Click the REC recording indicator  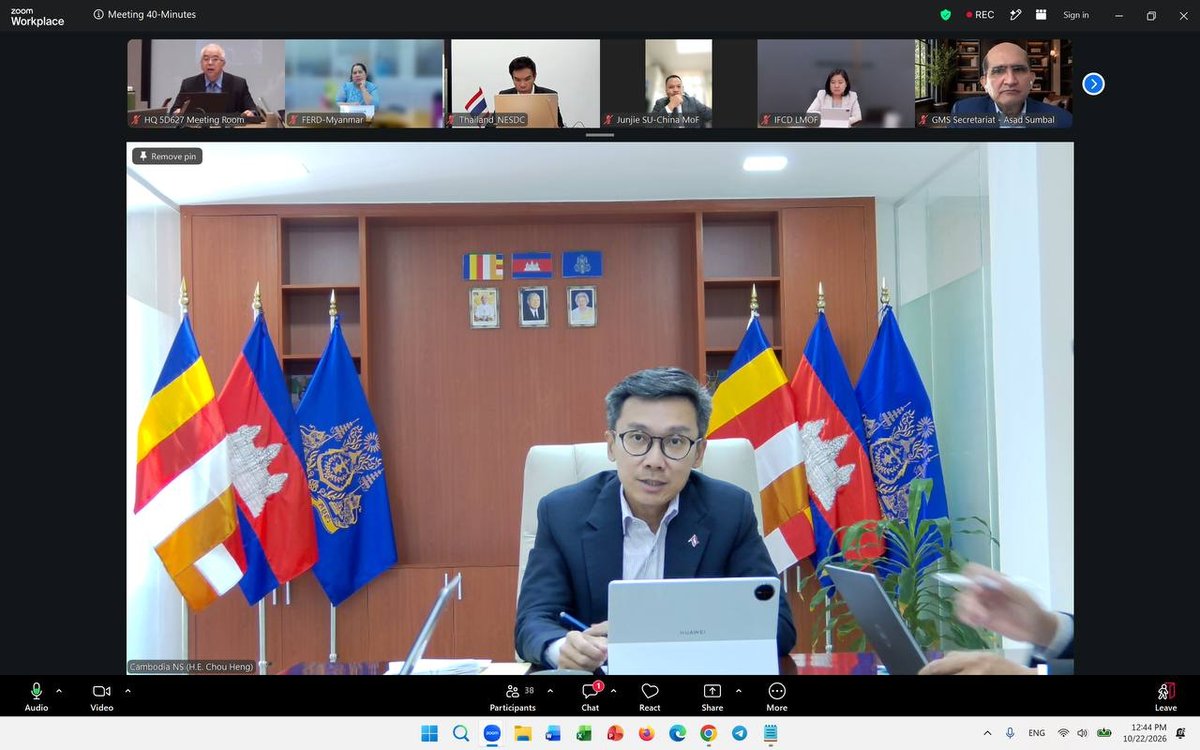(980, 15)
